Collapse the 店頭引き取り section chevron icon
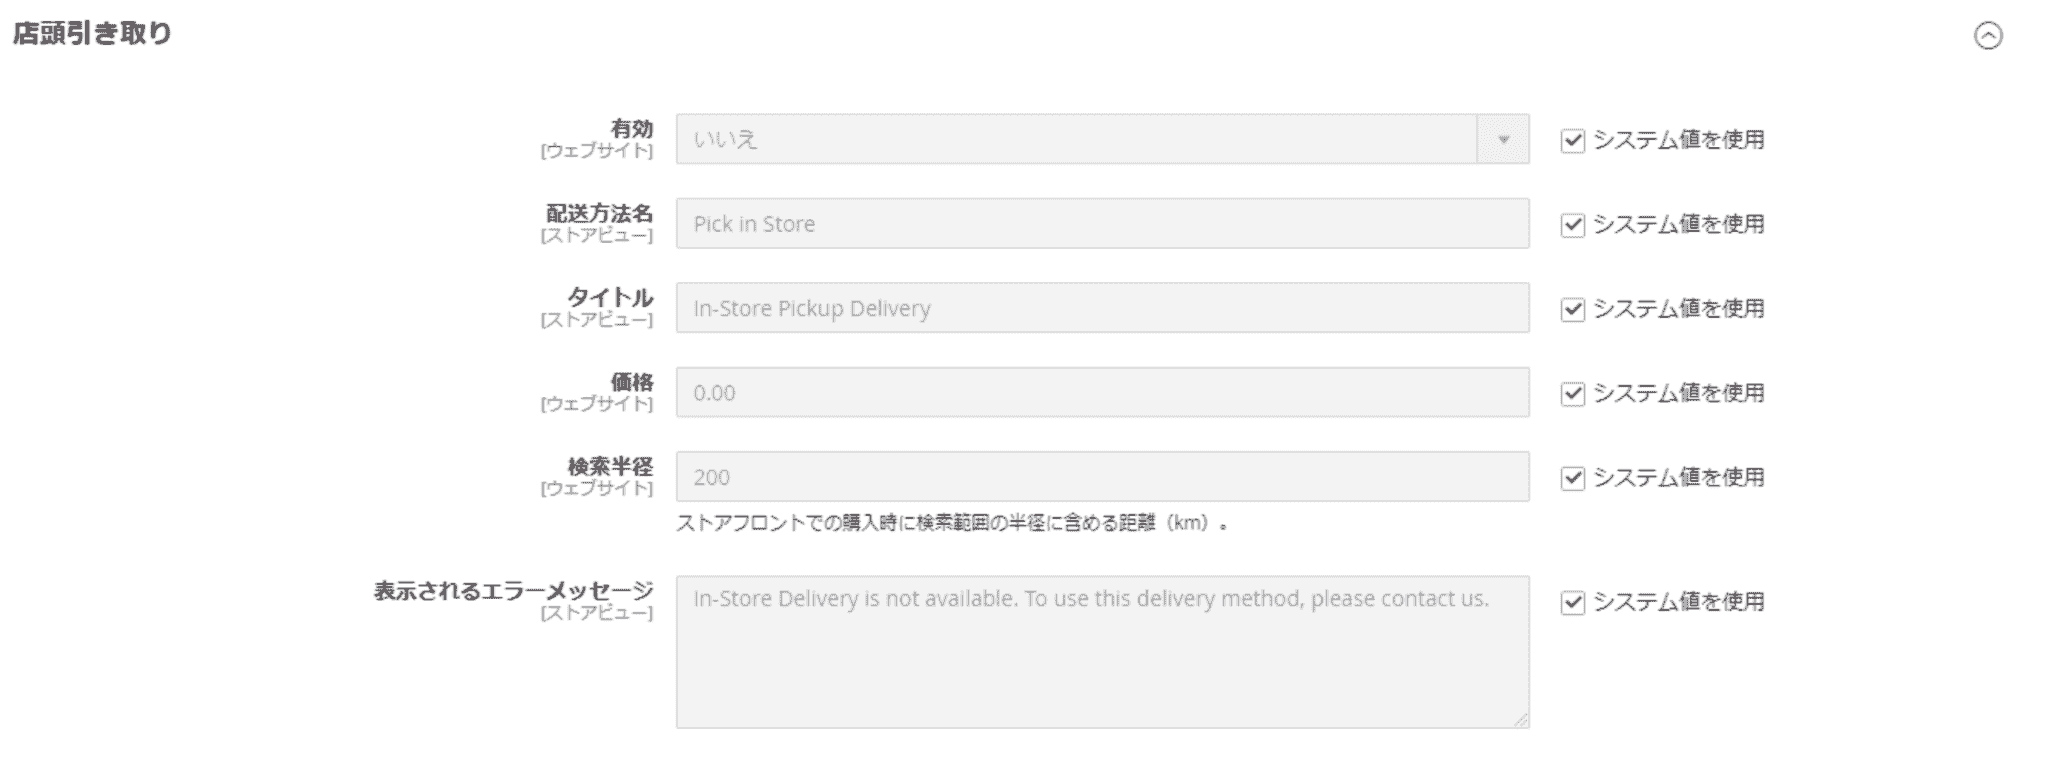The width and height of the screenshot is (2048, 760). pos(1988,36)
